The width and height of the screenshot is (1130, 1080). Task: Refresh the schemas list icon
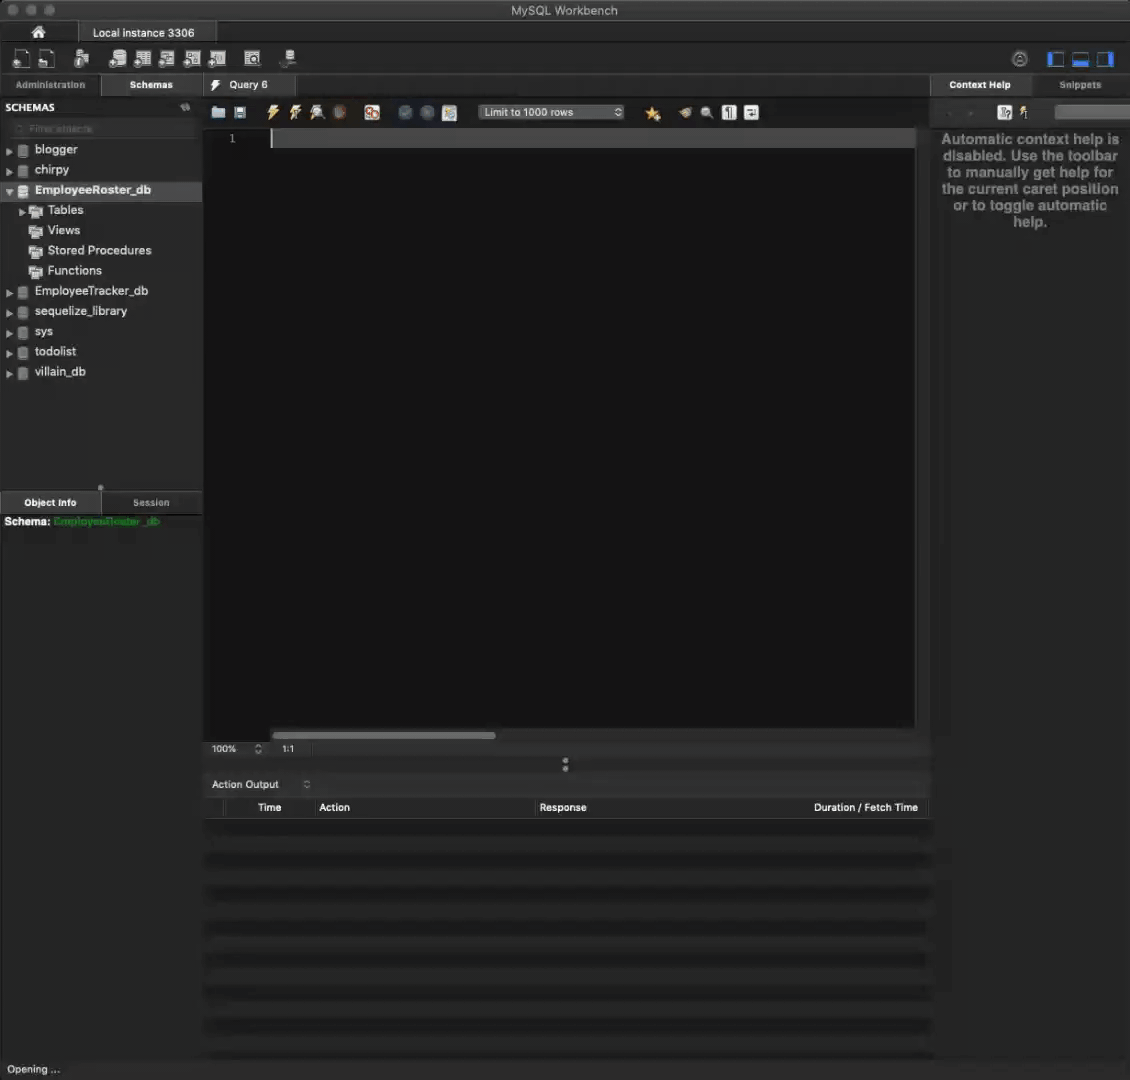tap(185, 107)
